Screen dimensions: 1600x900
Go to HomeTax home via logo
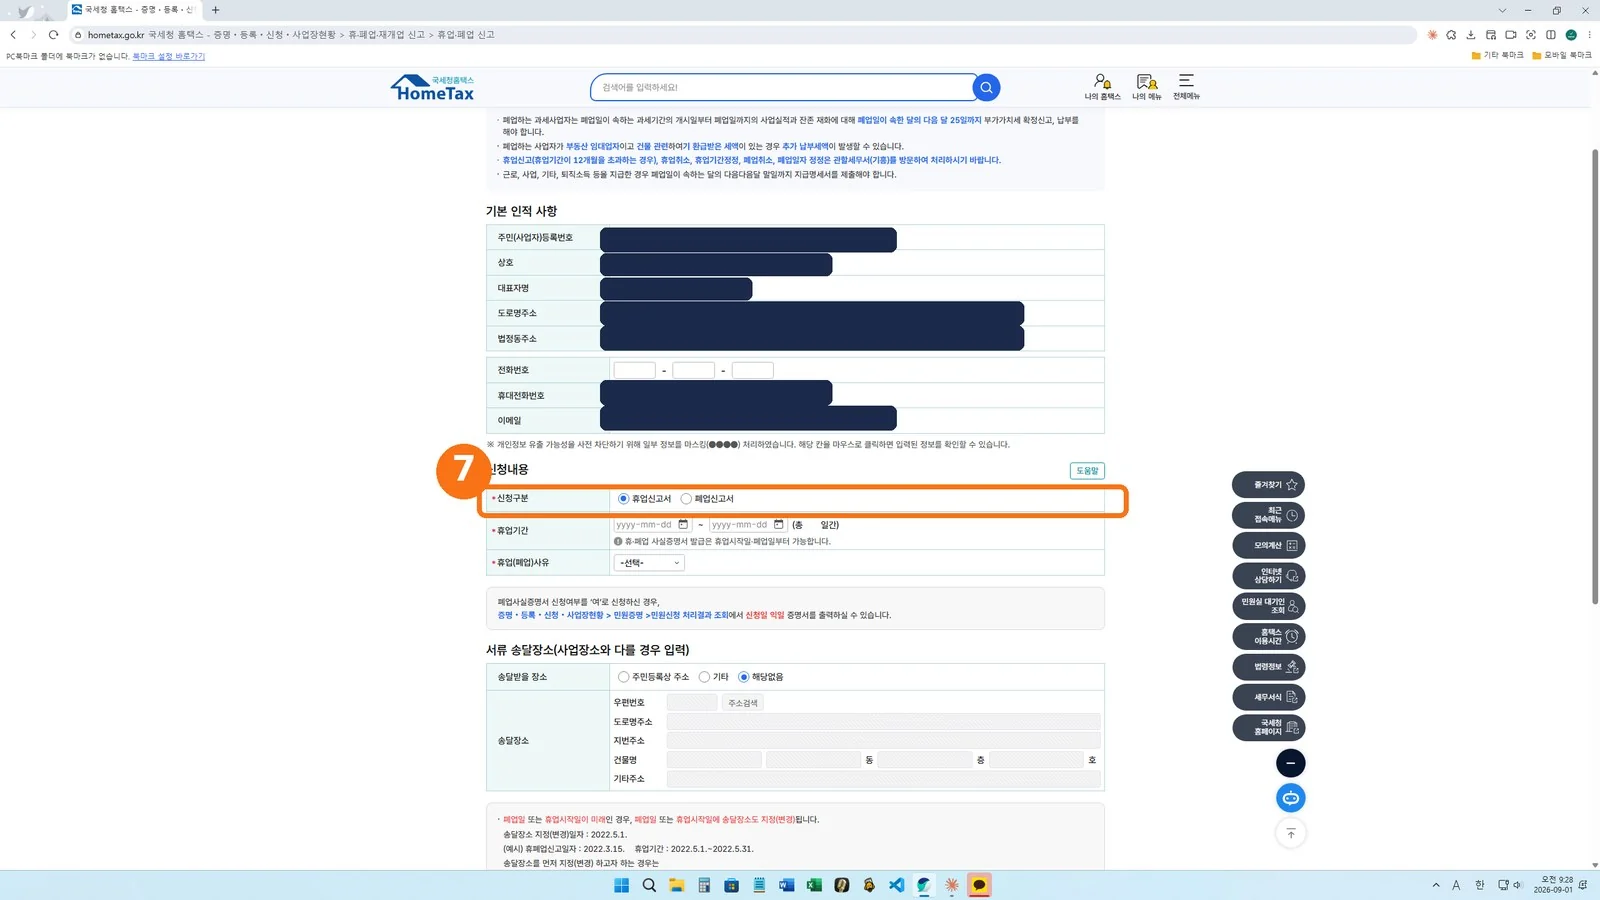point(433,88)
